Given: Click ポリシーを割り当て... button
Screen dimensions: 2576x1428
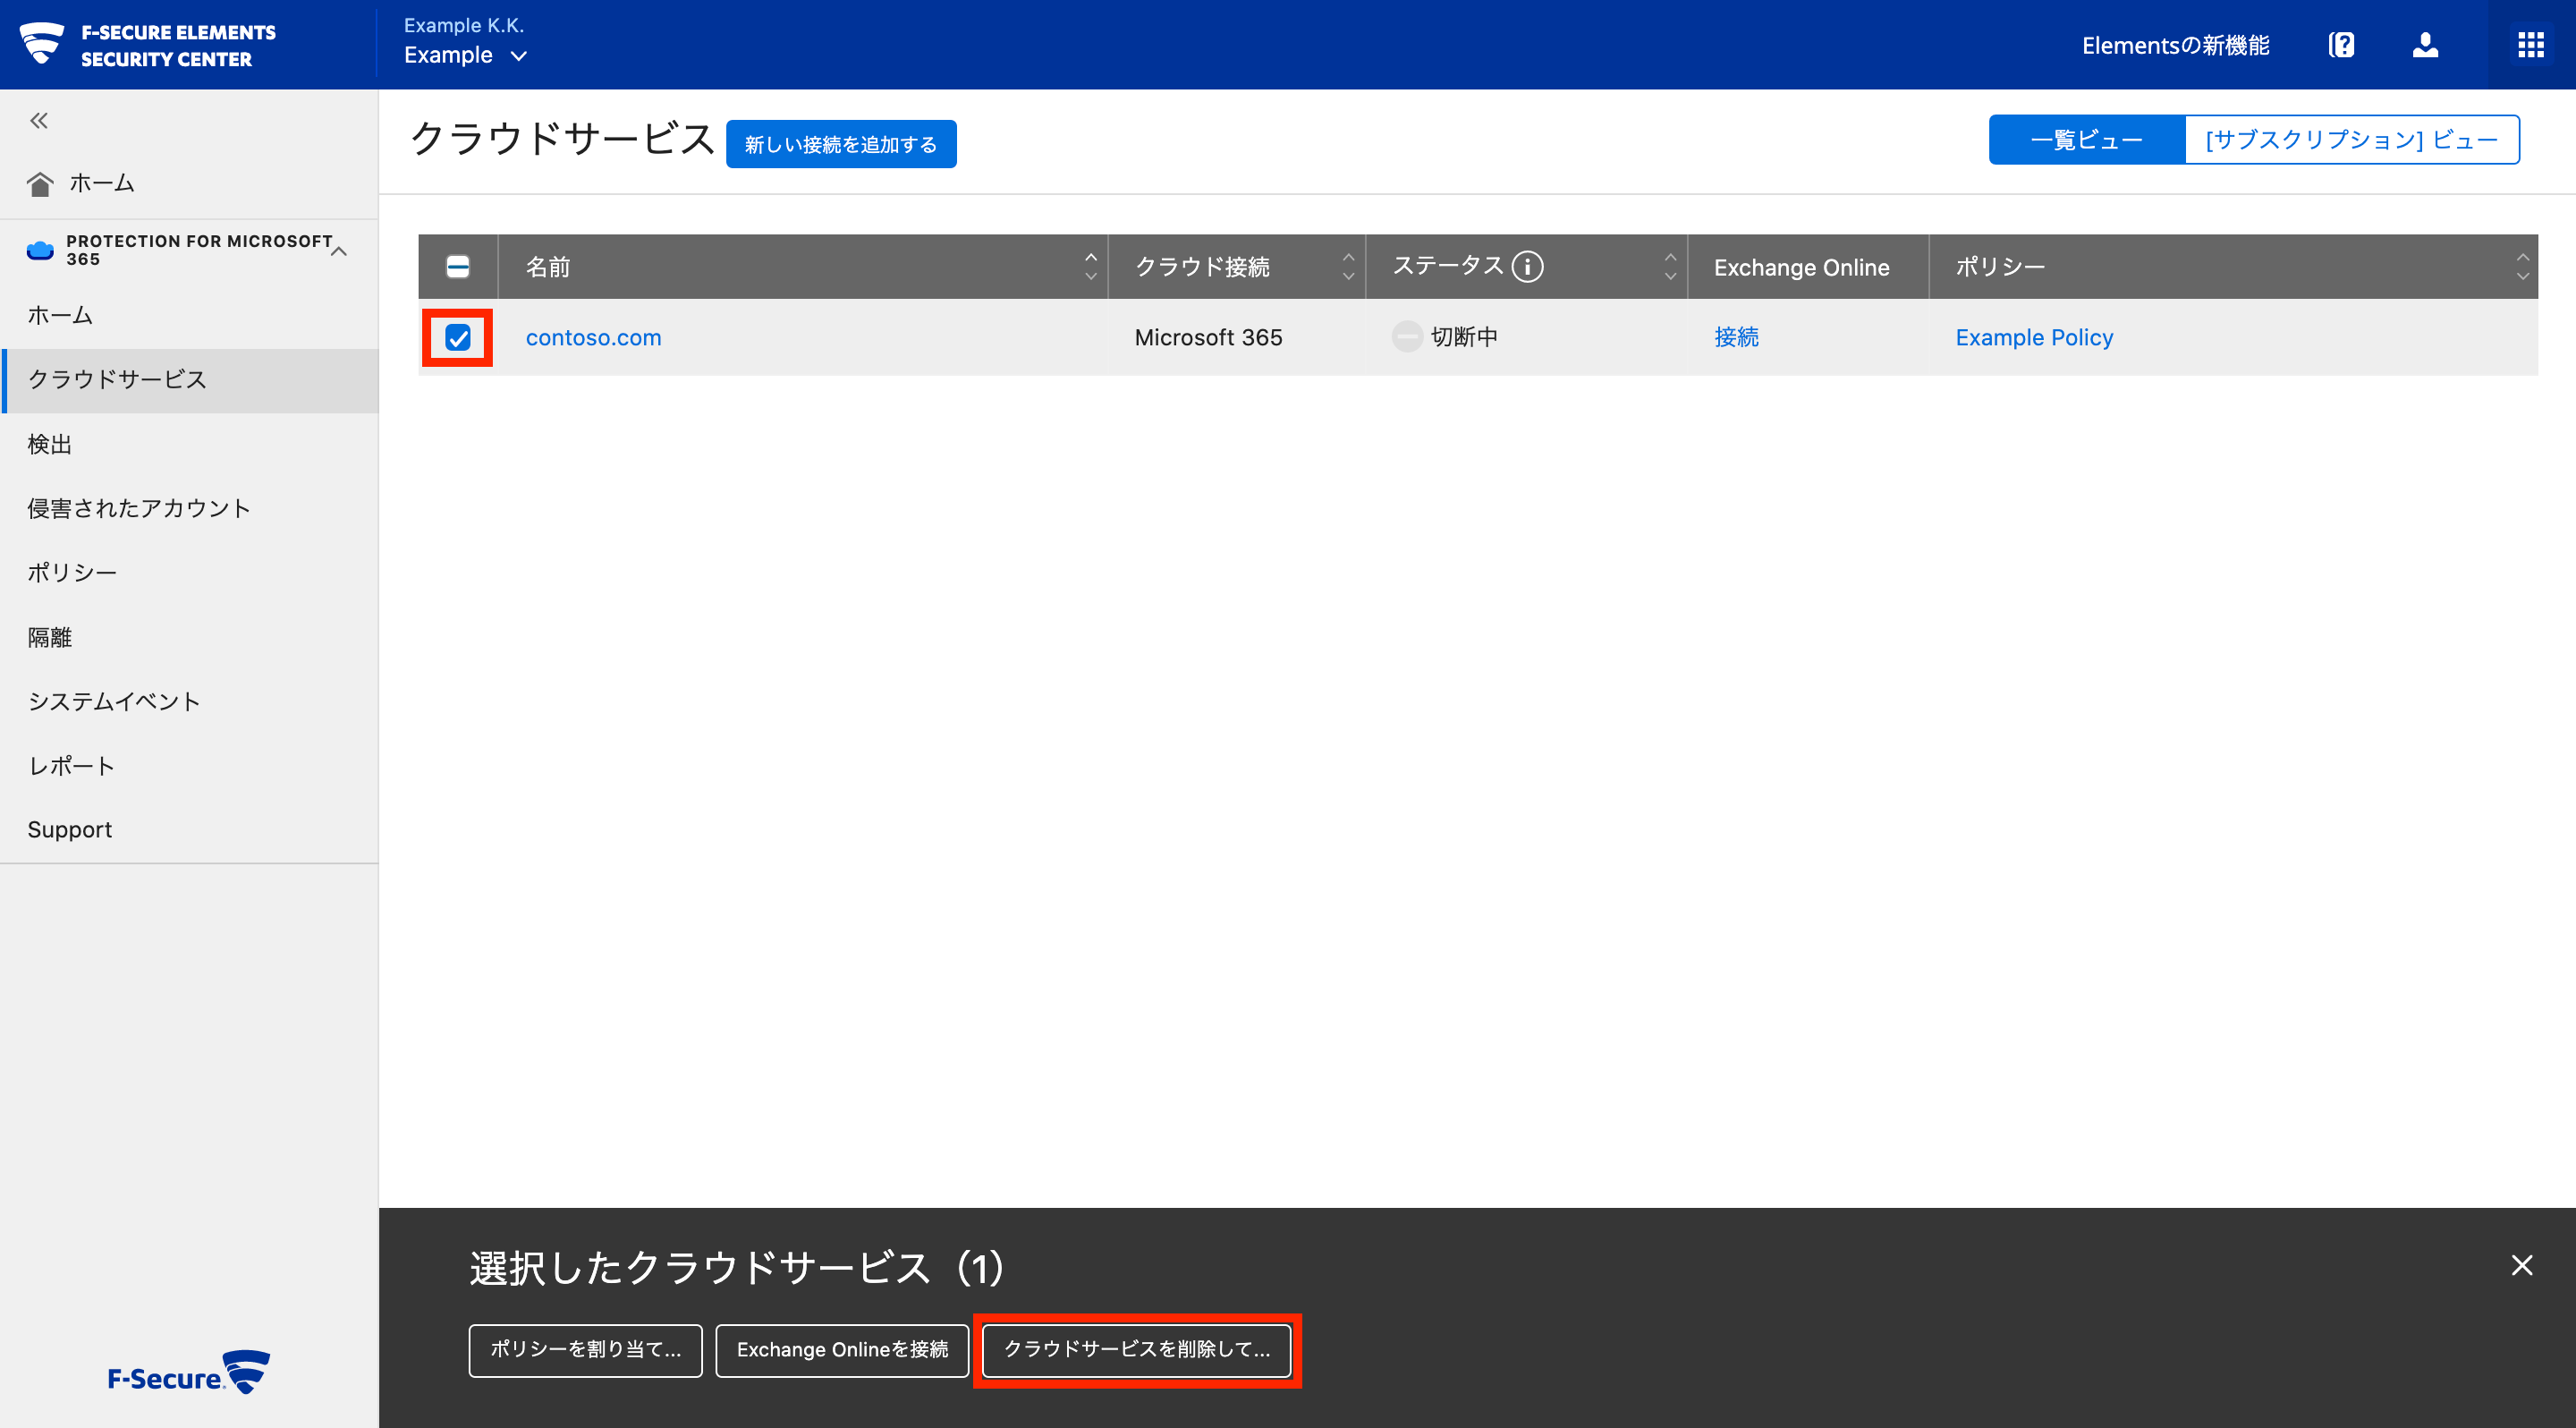Looking at the screenshot, I should [585, 1350].
